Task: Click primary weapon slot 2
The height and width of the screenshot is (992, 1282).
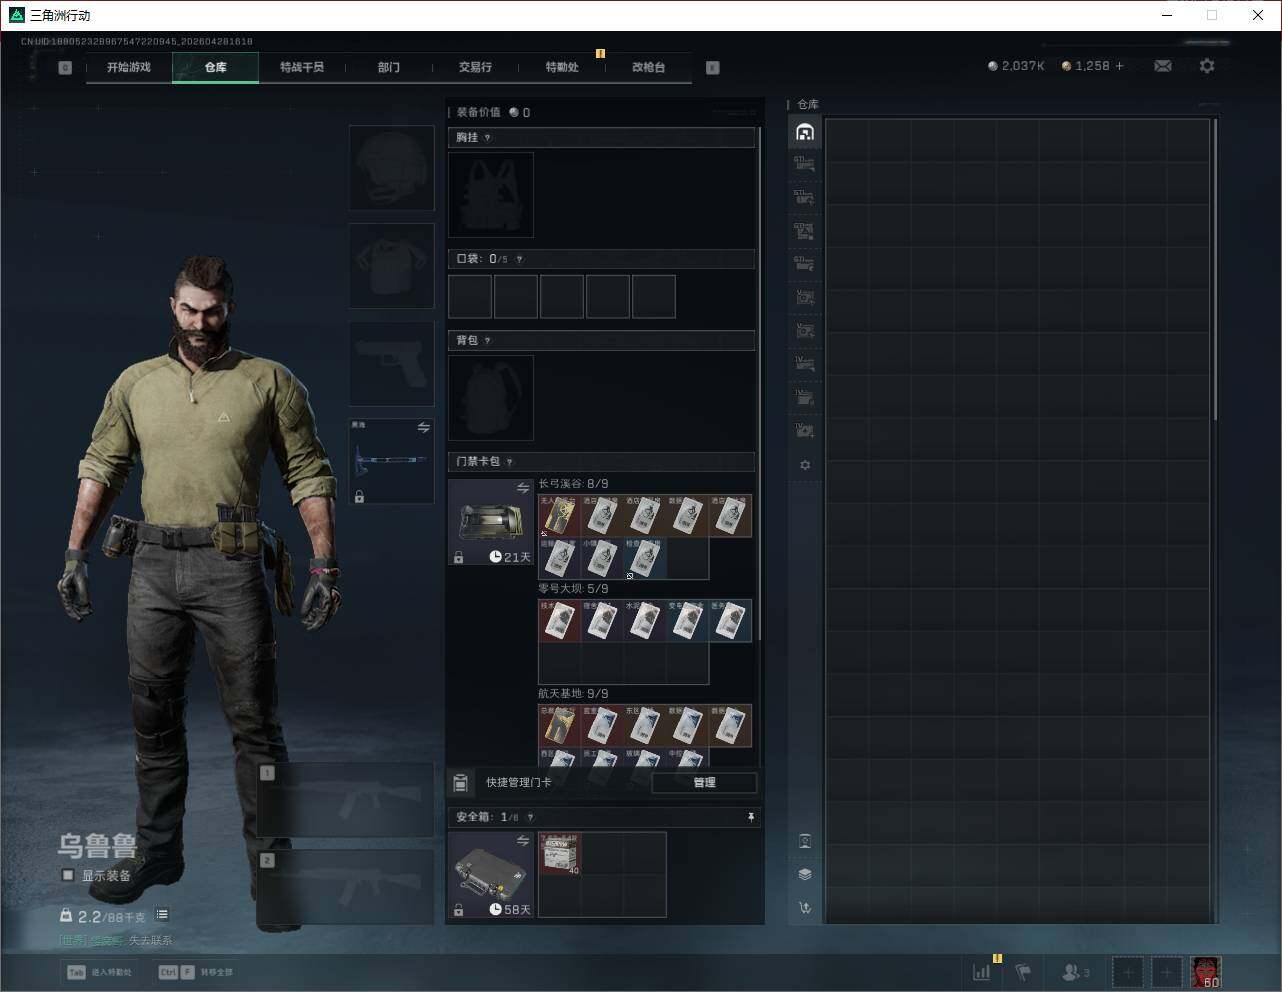Action: tap(346, 887)
